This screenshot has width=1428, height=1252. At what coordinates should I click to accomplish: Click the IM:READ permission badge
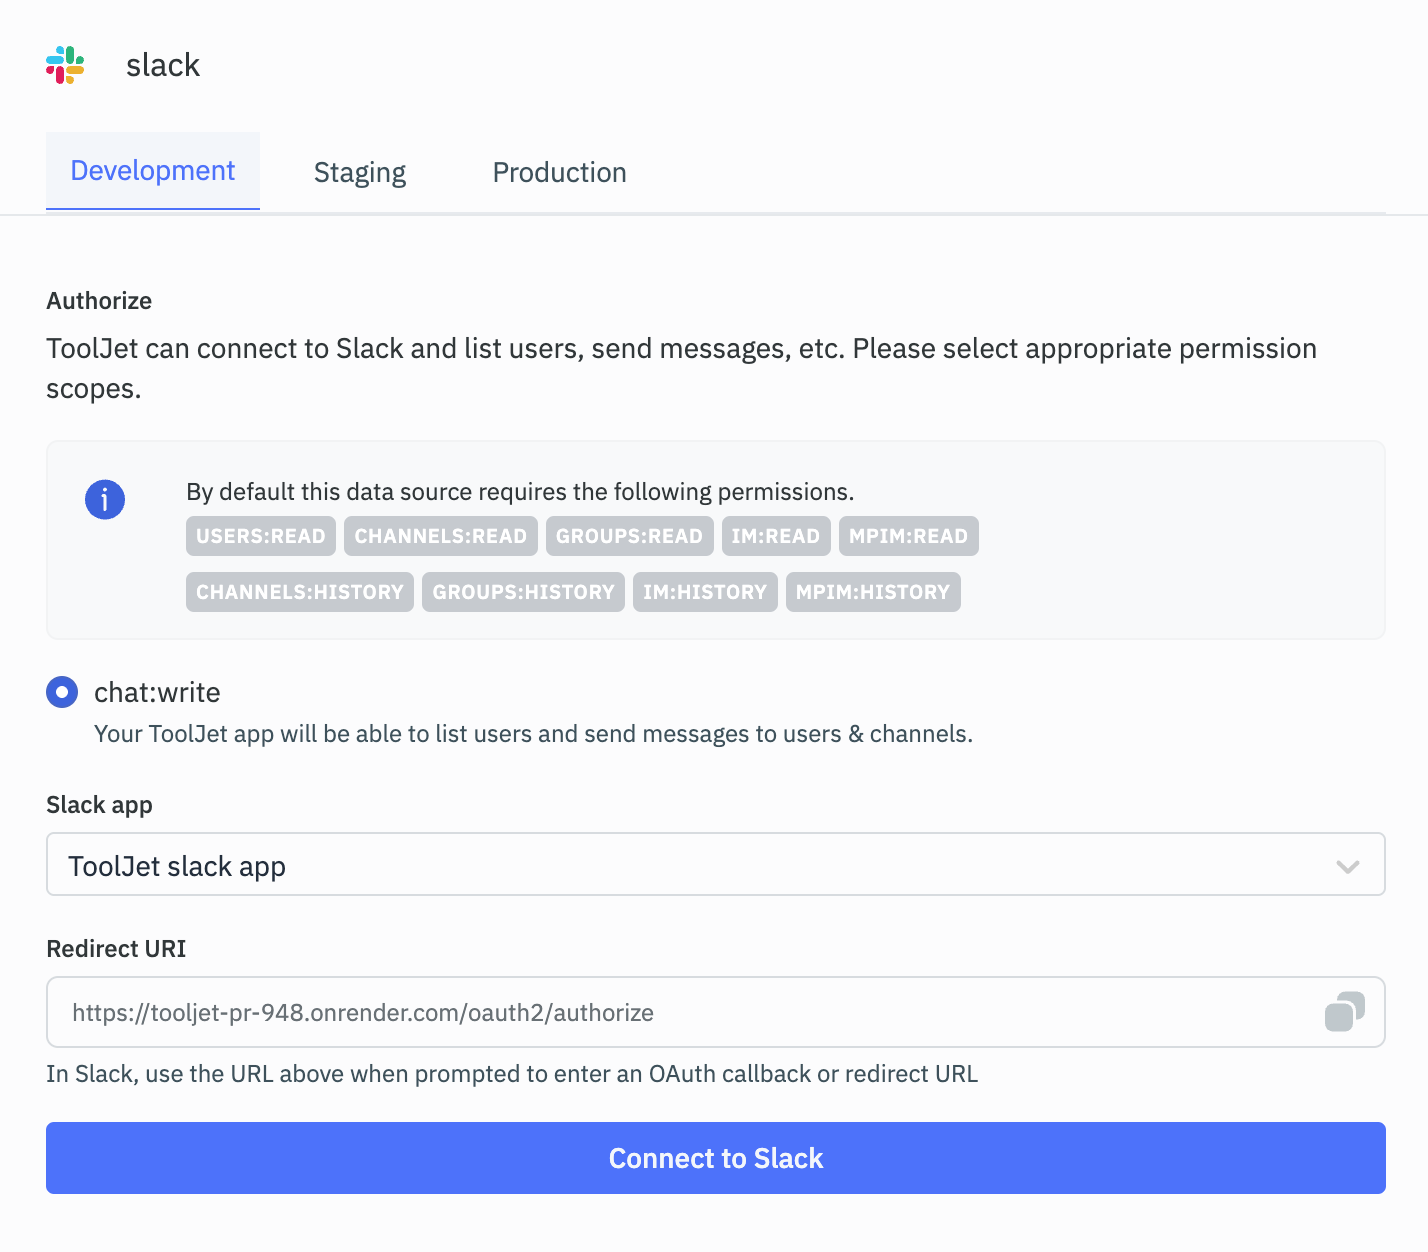[776, 536]
